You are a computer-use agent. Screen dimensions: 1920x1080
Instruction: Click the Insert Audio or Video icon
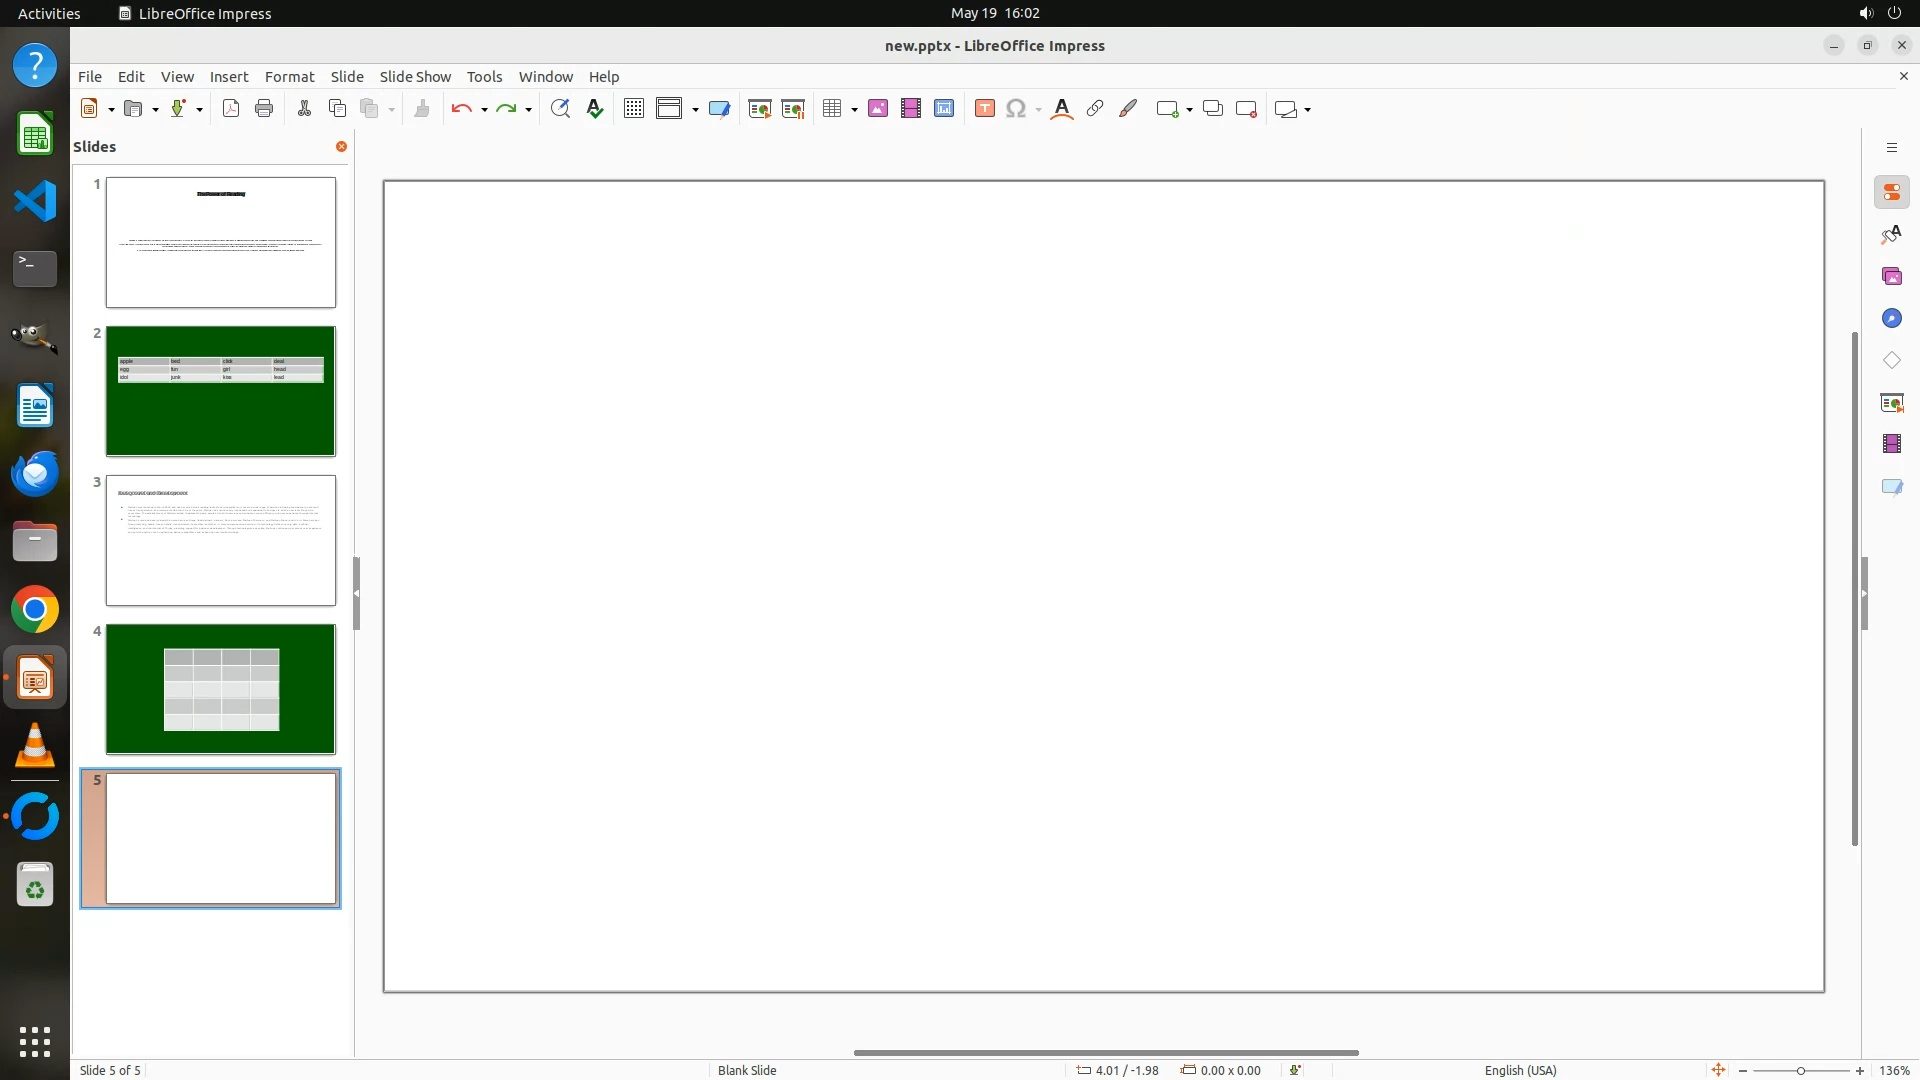[x=911, y=109]
